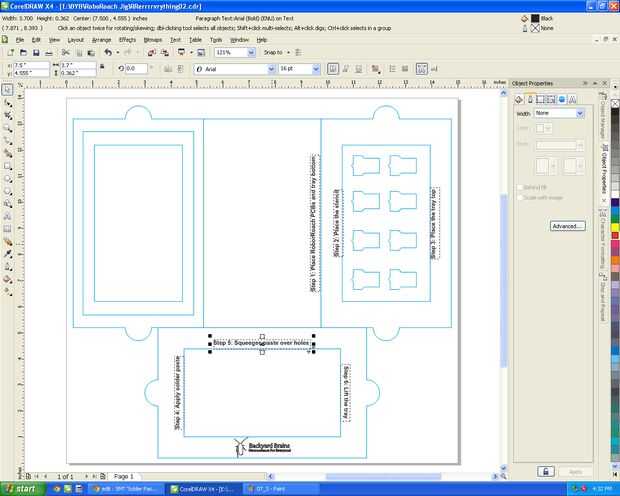Select the Interactive Blend tool
Viewport: 620px width, 496px height.
point(8,242)
